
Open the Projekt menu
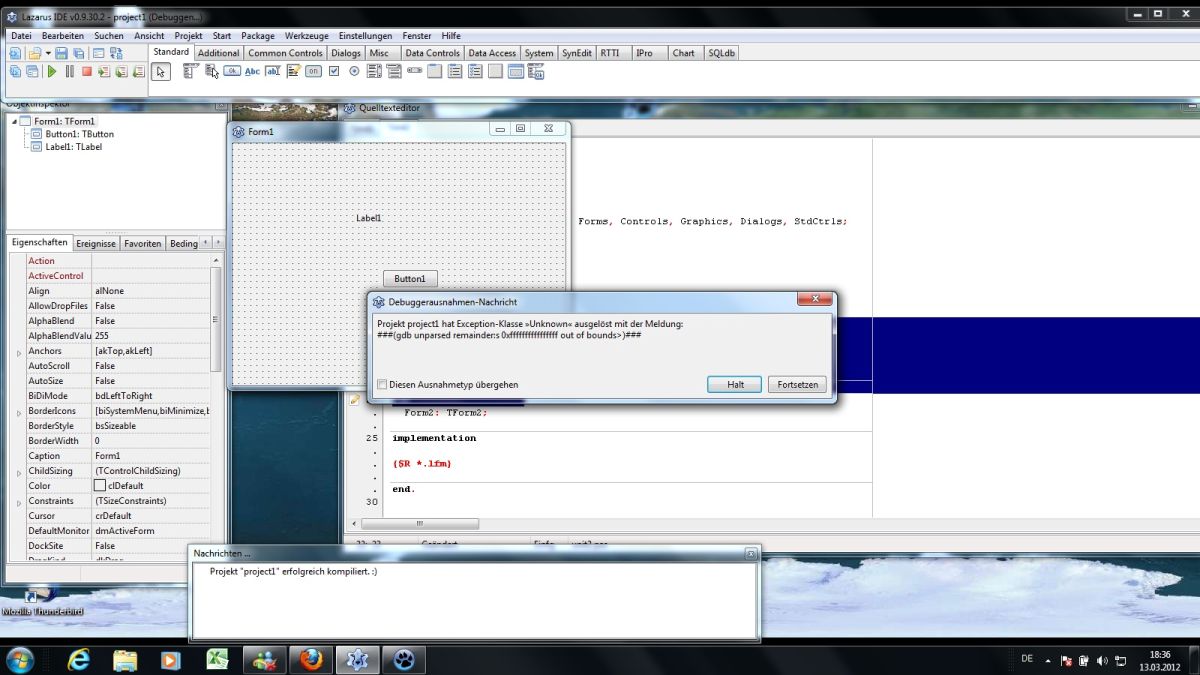[x=188, y=36]
